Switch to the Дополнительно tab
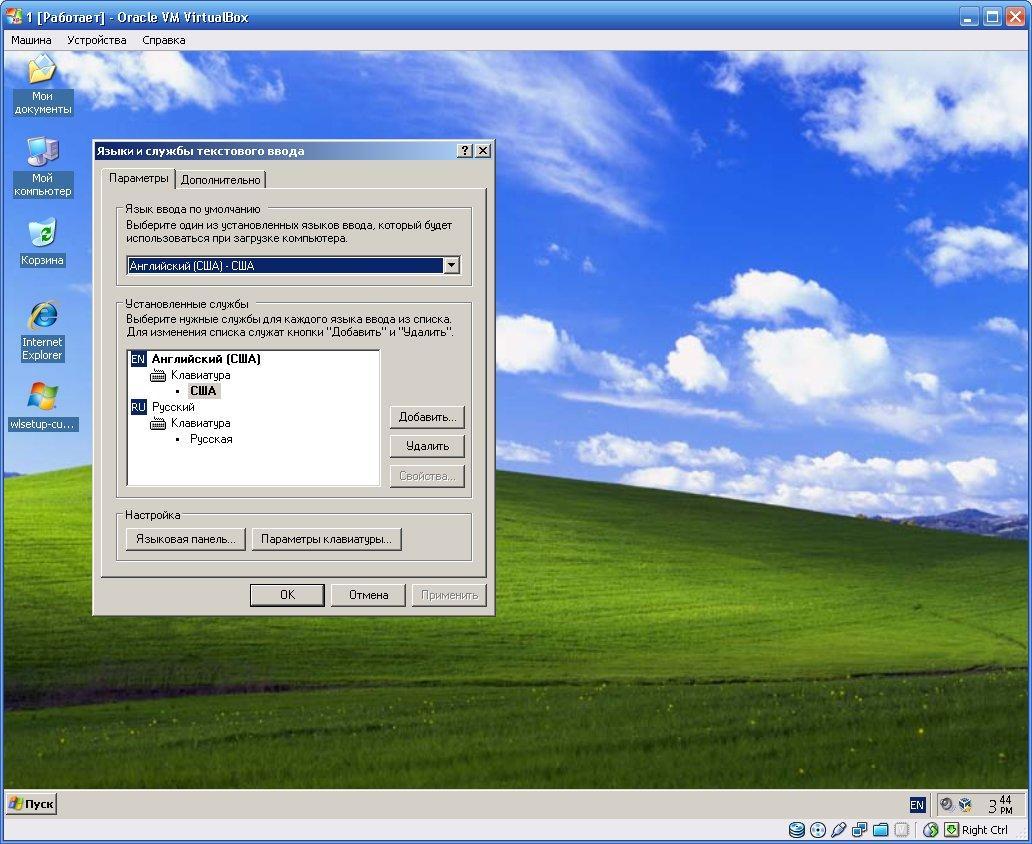Viewport: 1032px width, 844px height. pos(221,180)
